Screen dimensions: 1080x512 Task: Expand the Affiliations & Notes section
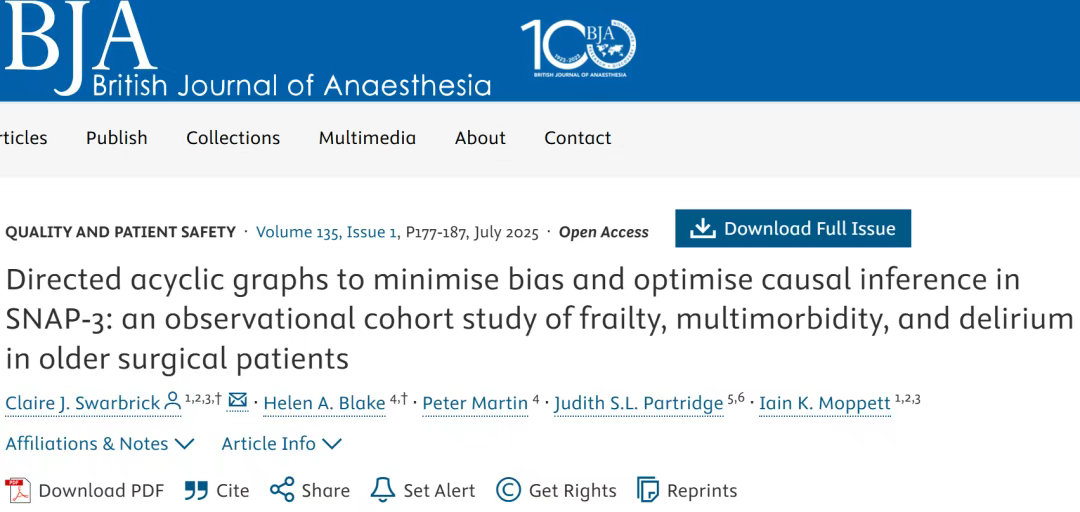coord(100,444)
